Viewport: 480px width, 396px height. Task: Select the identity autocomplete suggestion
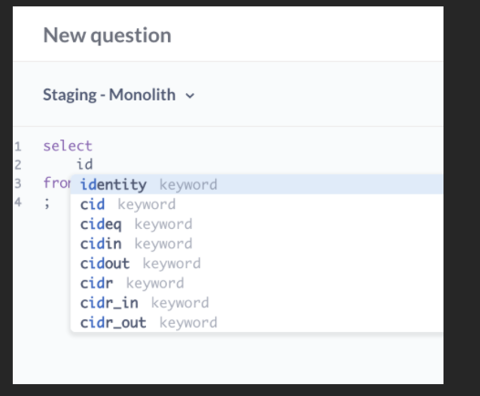[x=257, y=184]
